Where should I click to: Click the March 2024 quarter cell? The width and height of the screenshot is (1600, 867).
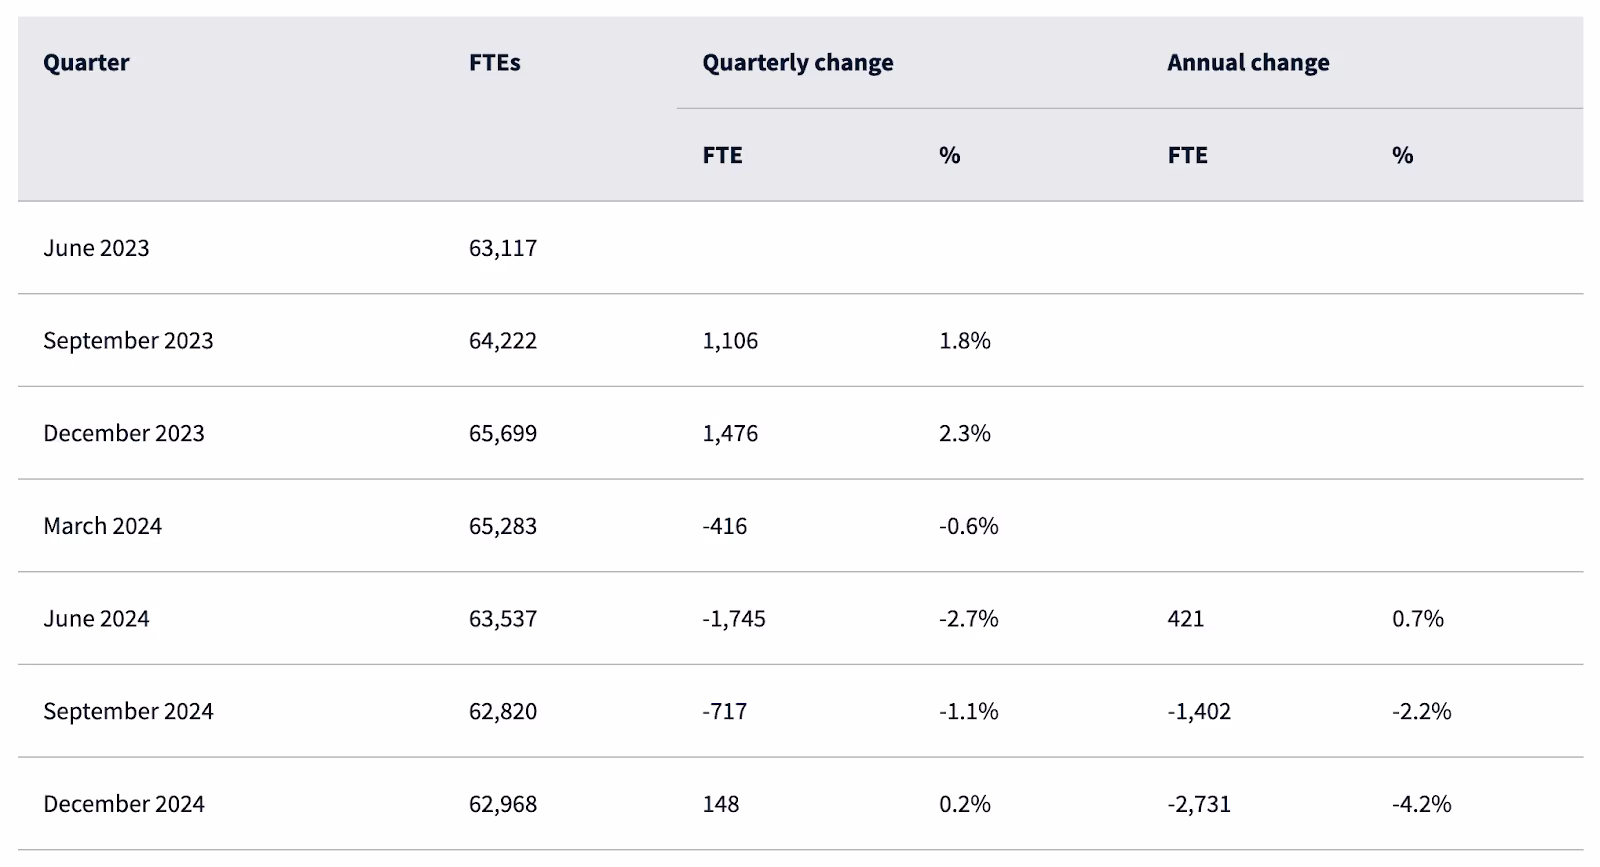102,526
